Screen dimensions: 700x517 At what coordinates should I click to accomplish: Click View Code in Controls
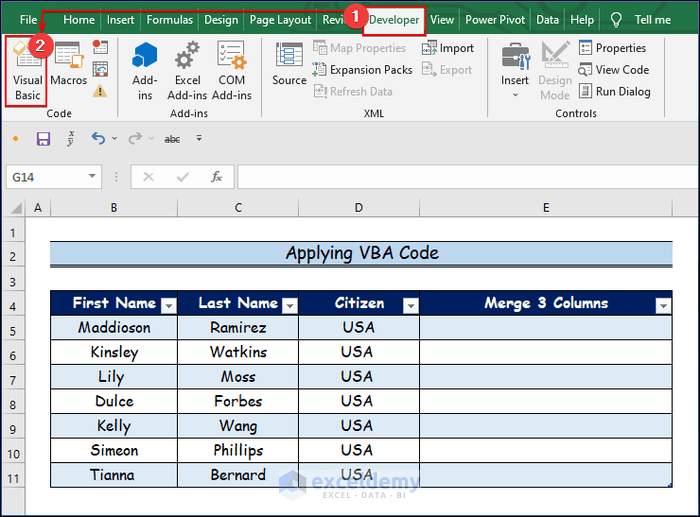pyautogui.click(x=614, y=70)
